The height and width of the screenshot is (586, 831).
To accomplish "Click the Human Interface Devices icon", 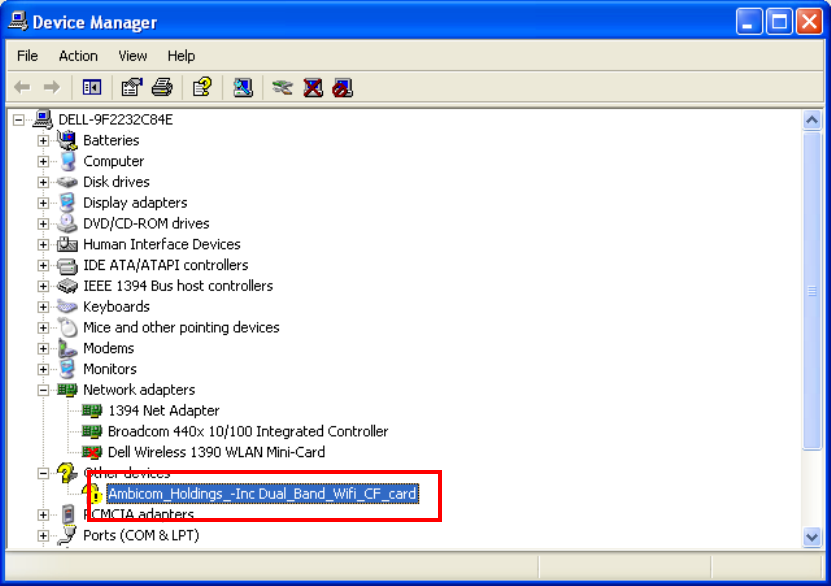I will (x=67, y=244).
